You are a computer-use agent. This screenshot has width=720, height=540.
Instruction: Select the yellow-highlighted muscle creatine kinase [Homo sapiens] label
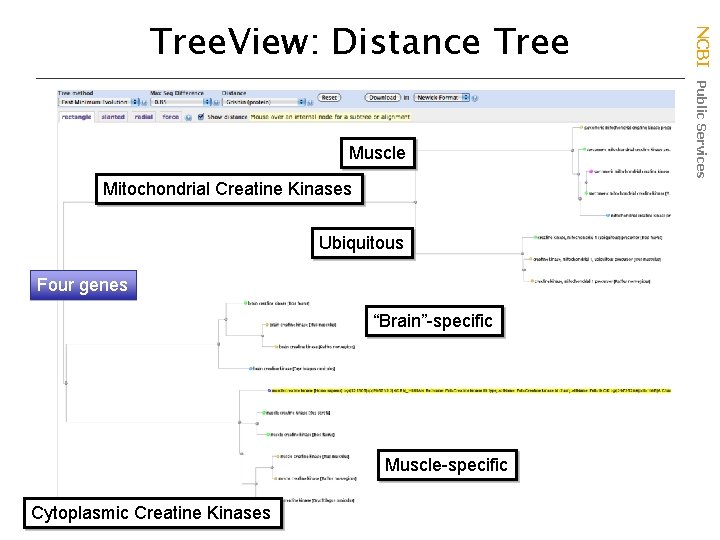471,390
